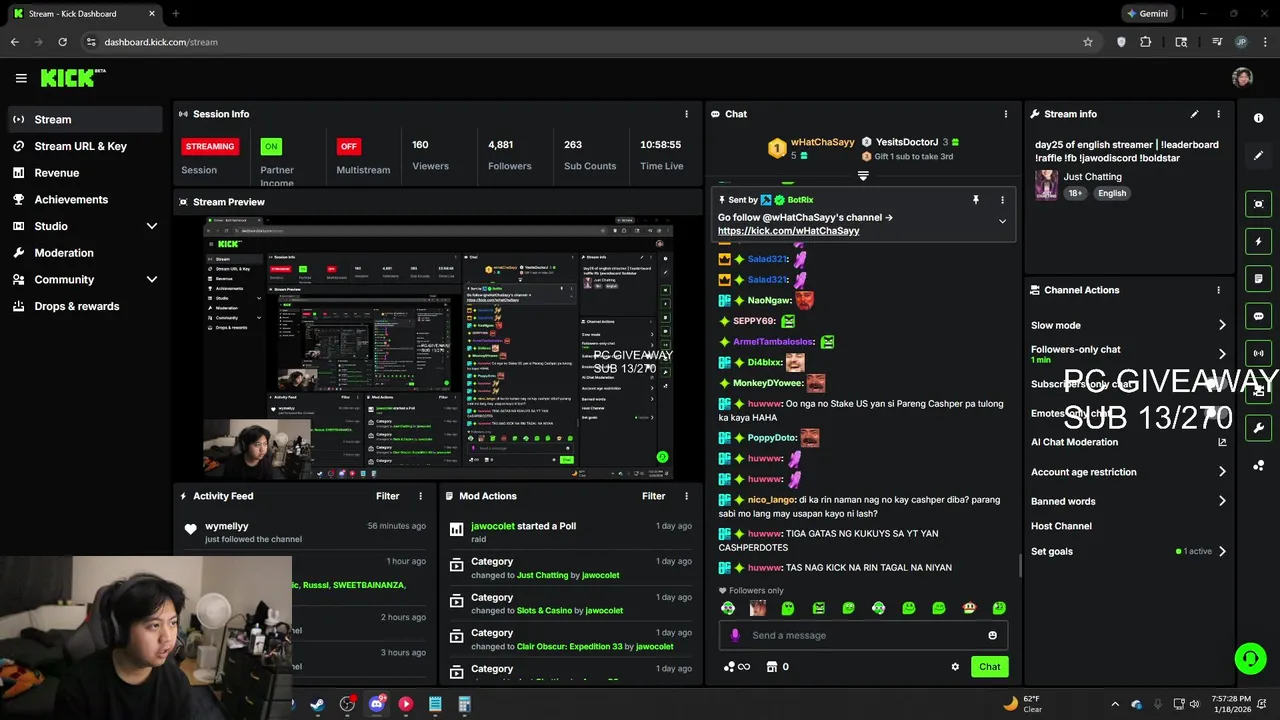Open Gemini button in browser title bar
1280x720 pixels.
[x=1147, y=14]
